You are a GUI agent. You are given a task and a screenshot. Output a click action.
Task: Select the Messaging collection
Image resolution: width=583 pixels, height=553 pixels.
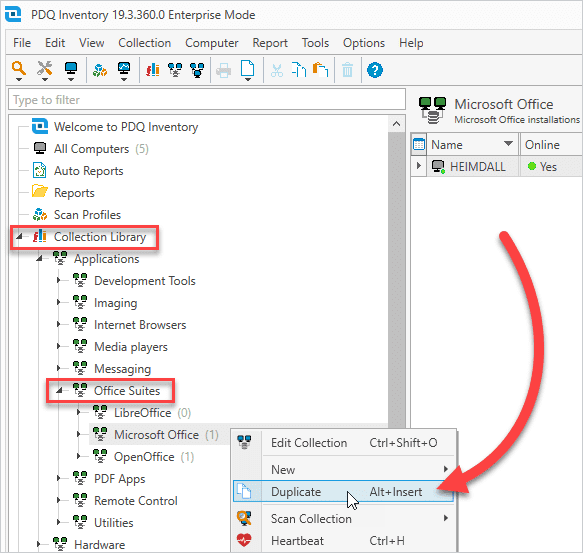point(122,369)
